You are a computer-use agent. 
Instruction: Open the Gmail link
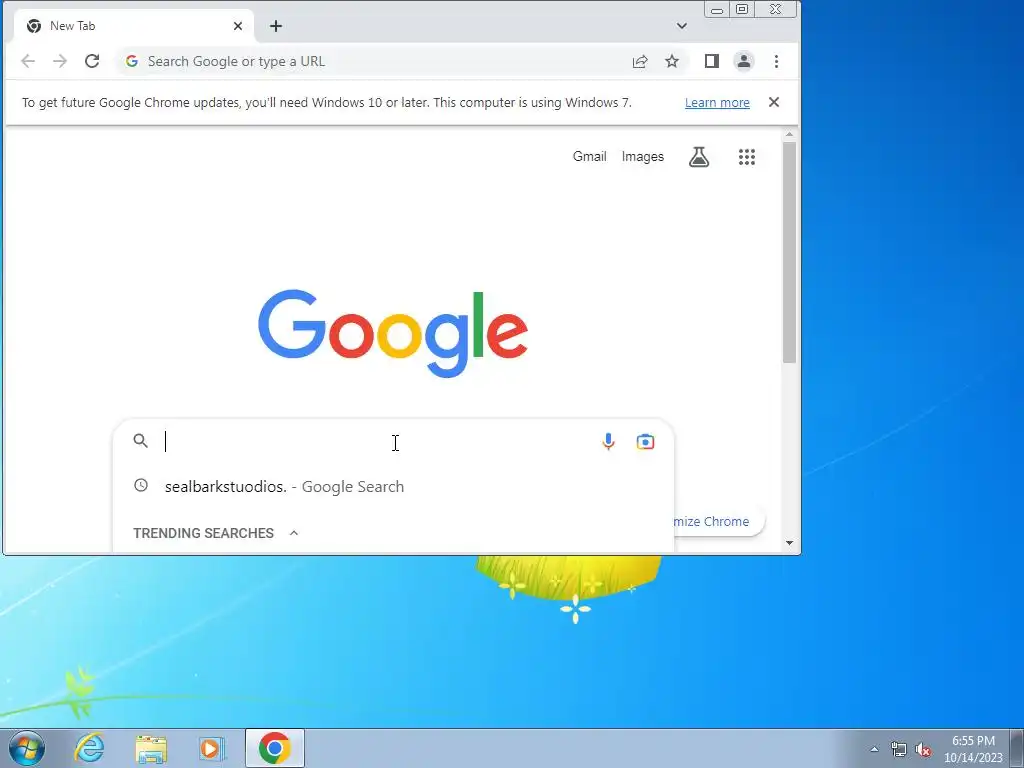(x=590, y=157)
